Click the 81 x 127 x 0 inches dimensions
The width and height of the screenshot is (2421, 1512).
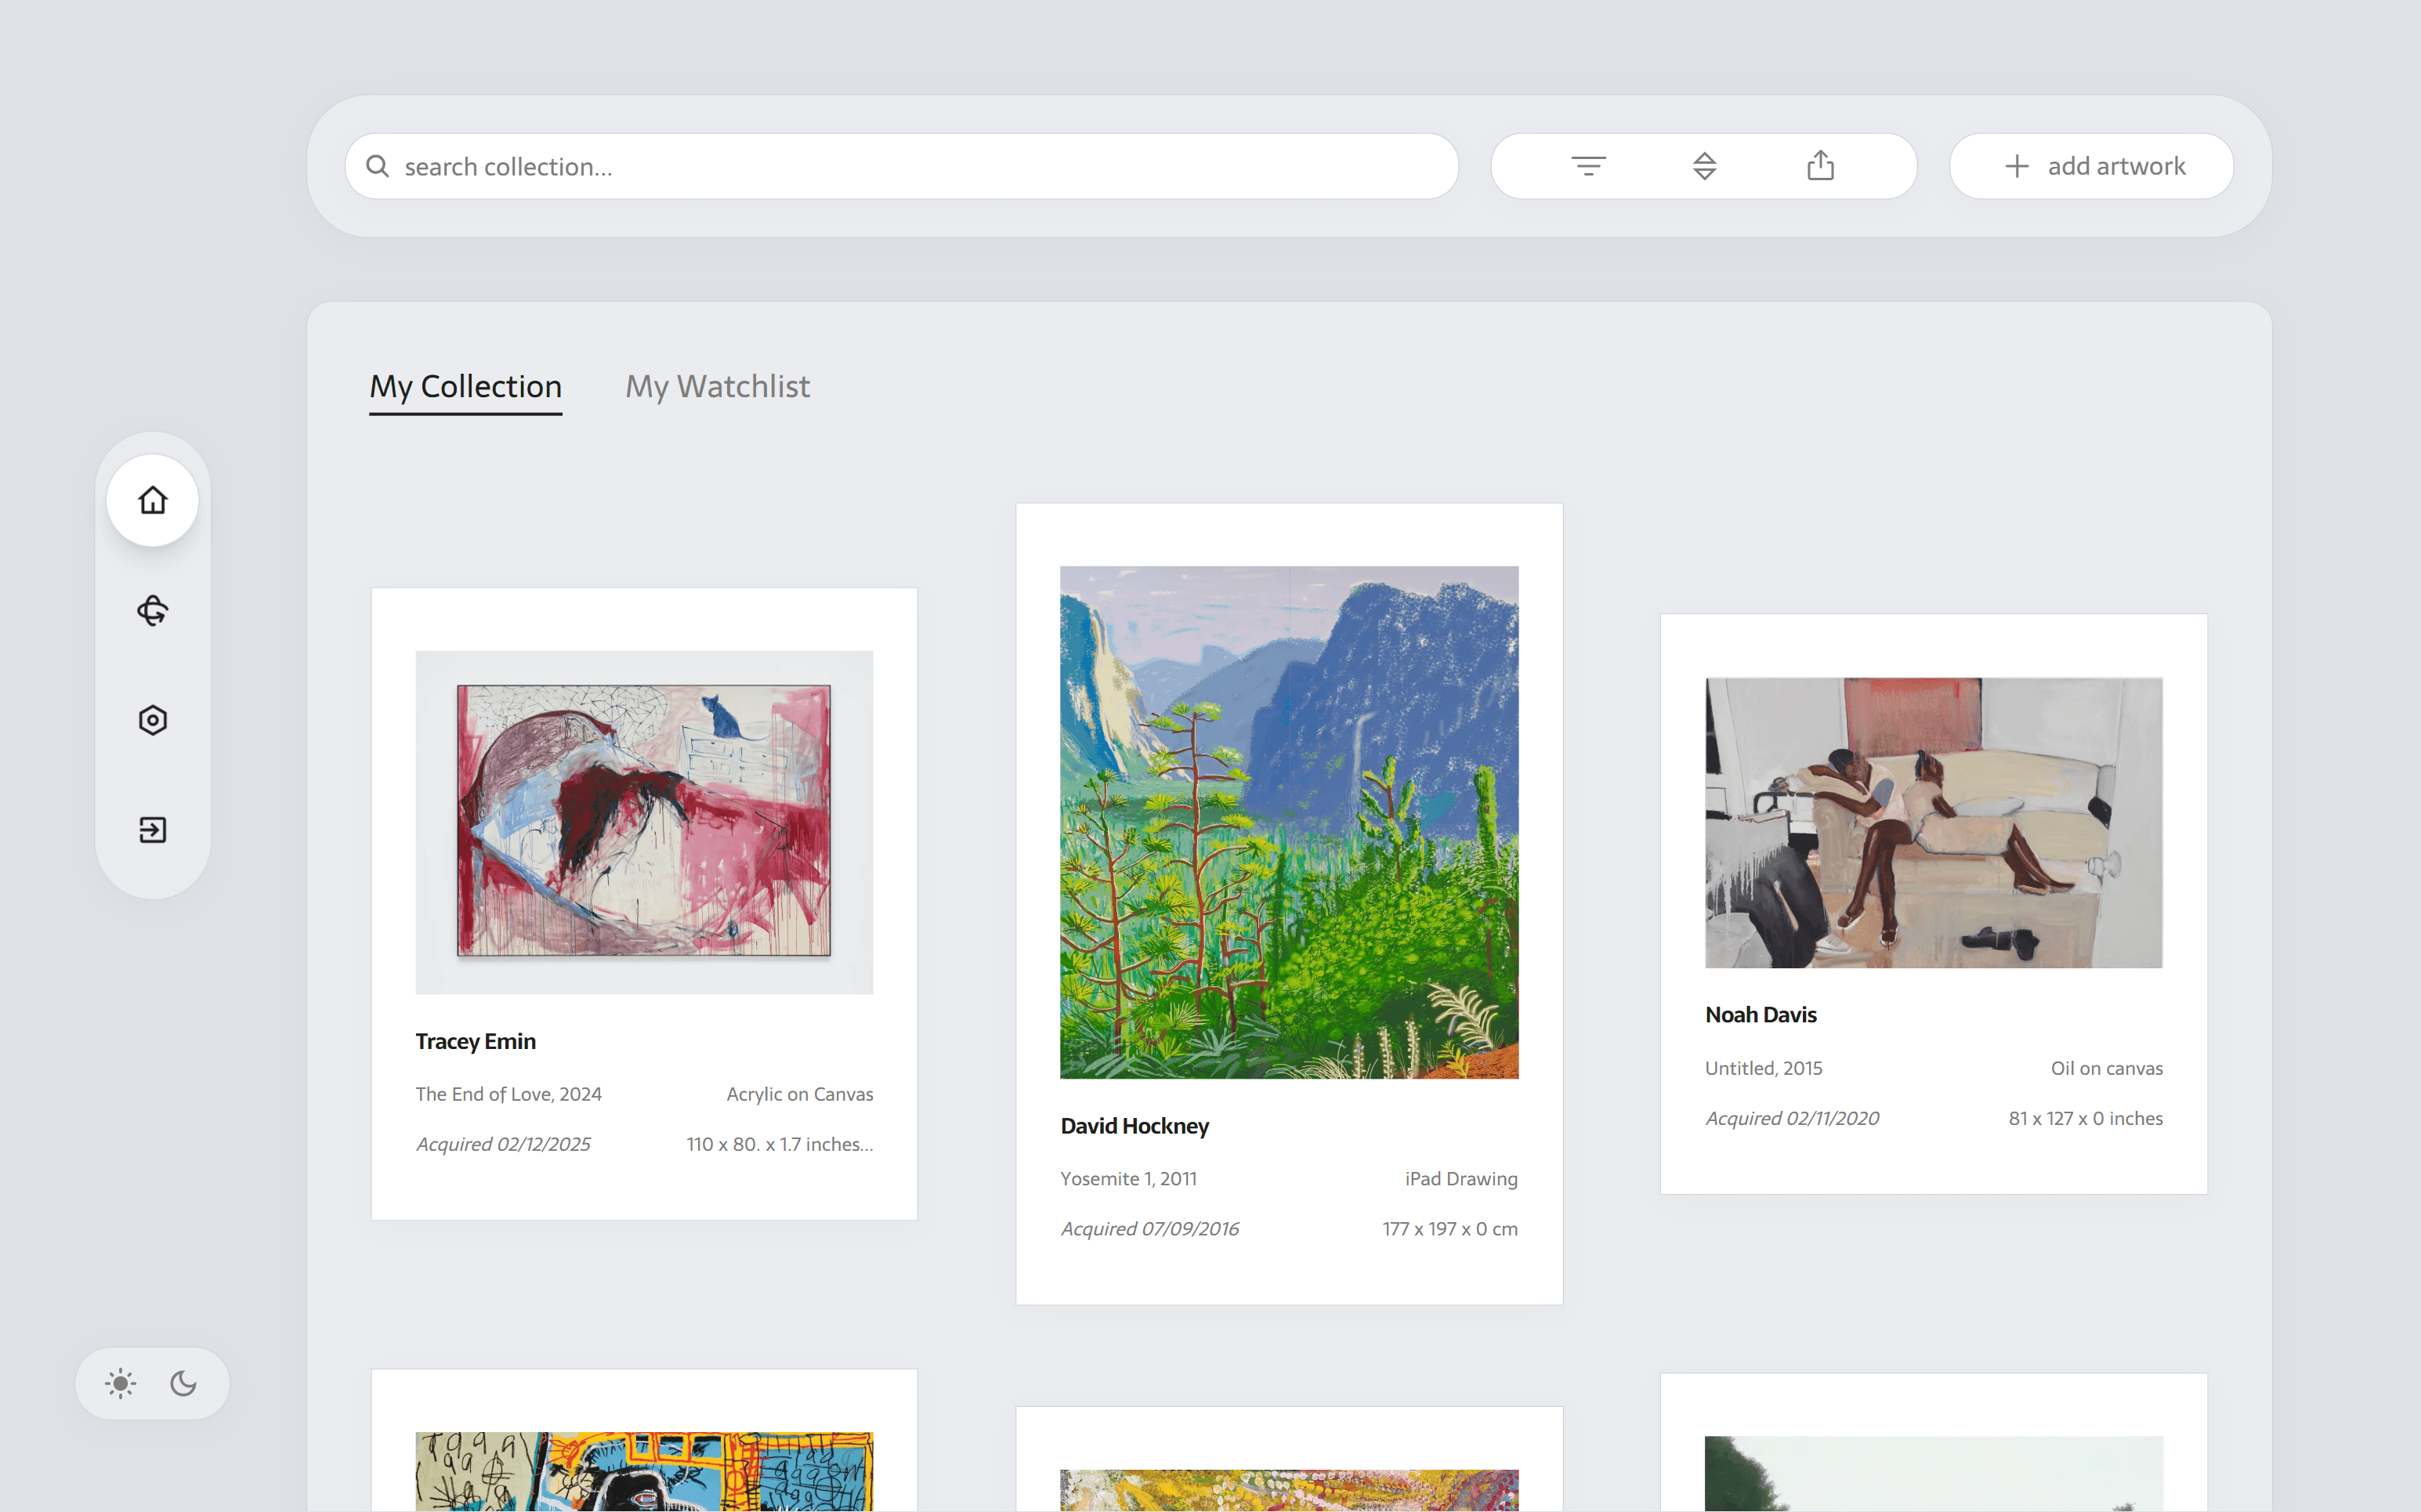(2086, 1118)
